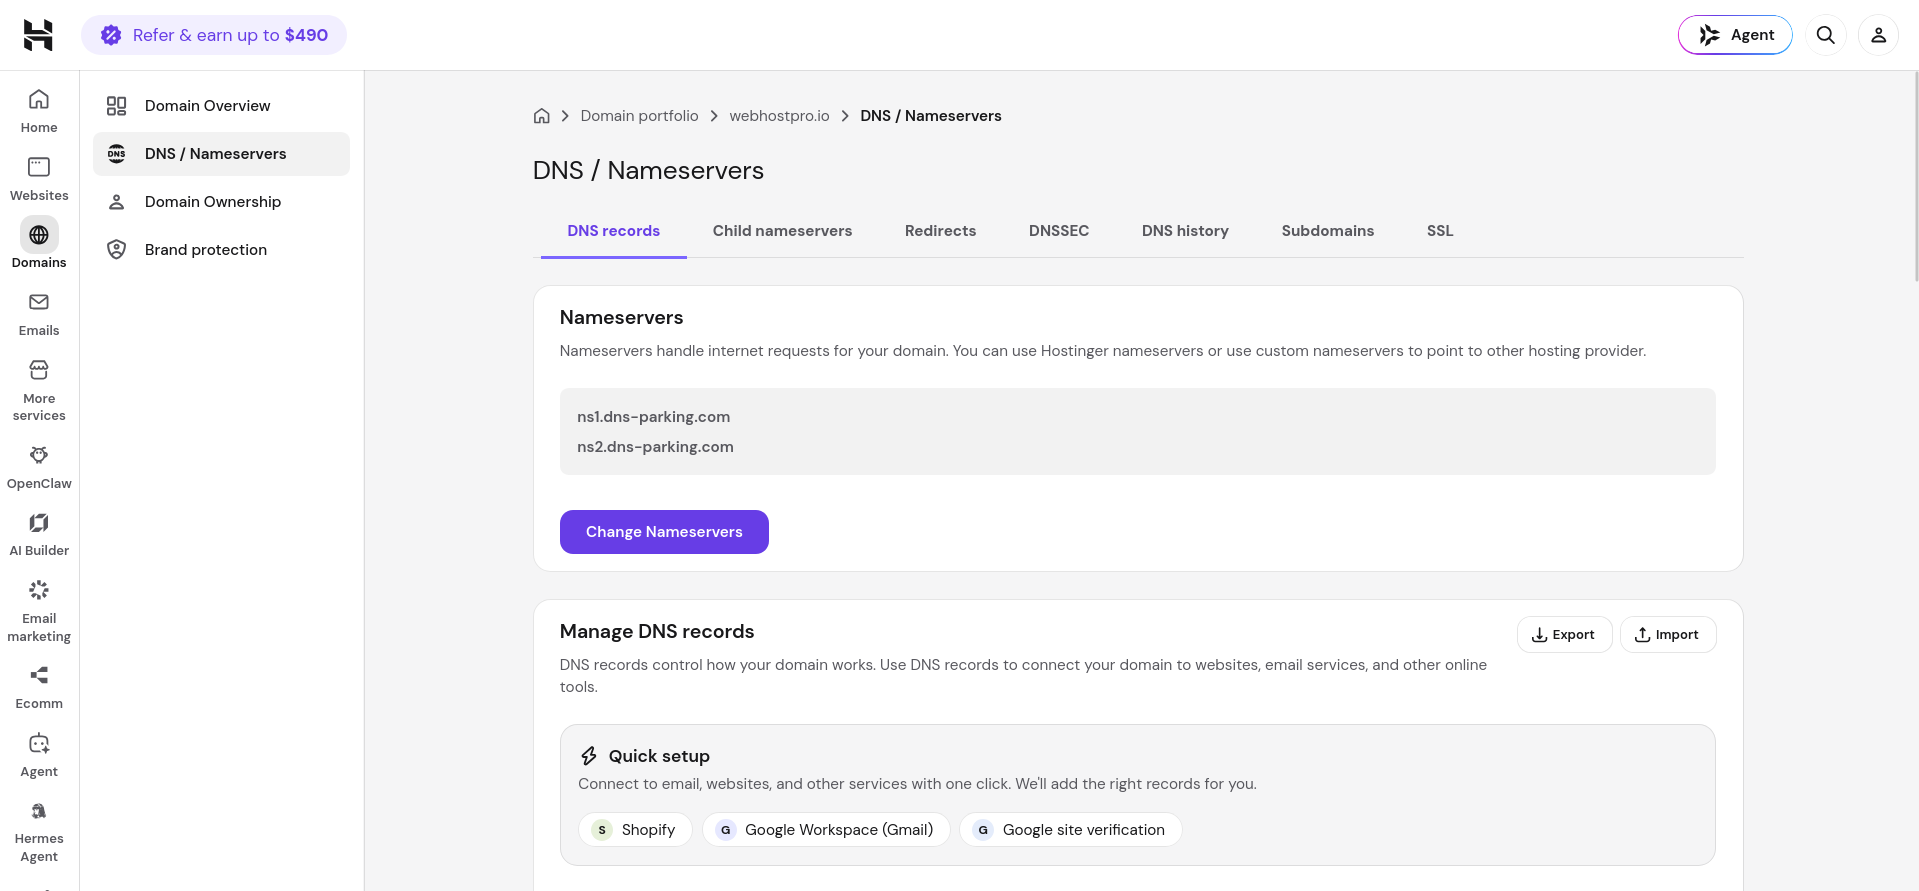Open Ecomm in the sidebar
The width and height of the screenshot is (1919, 891).
pyautogui.click(x=39, y=687)
